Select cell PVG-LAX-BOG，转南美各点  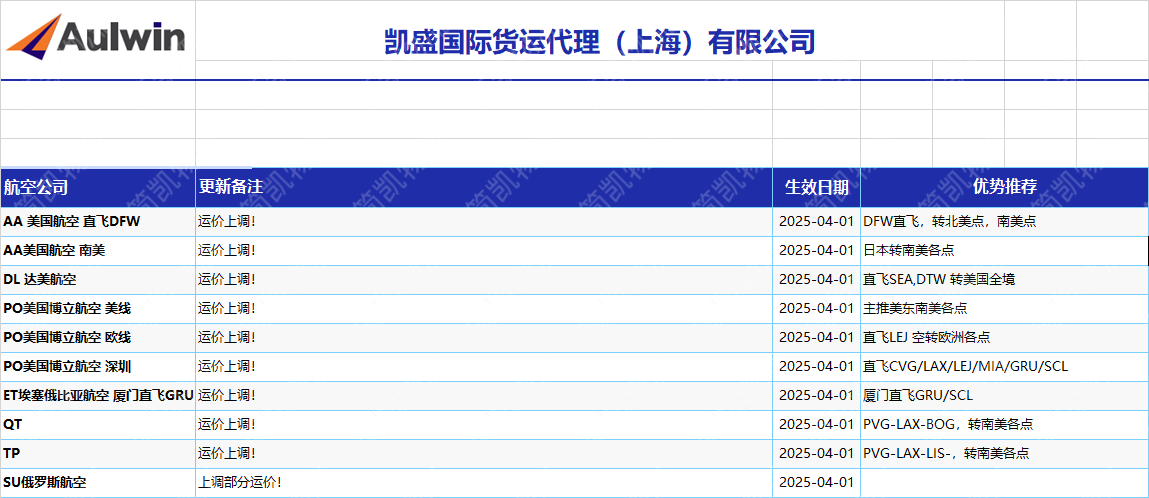1005,425
